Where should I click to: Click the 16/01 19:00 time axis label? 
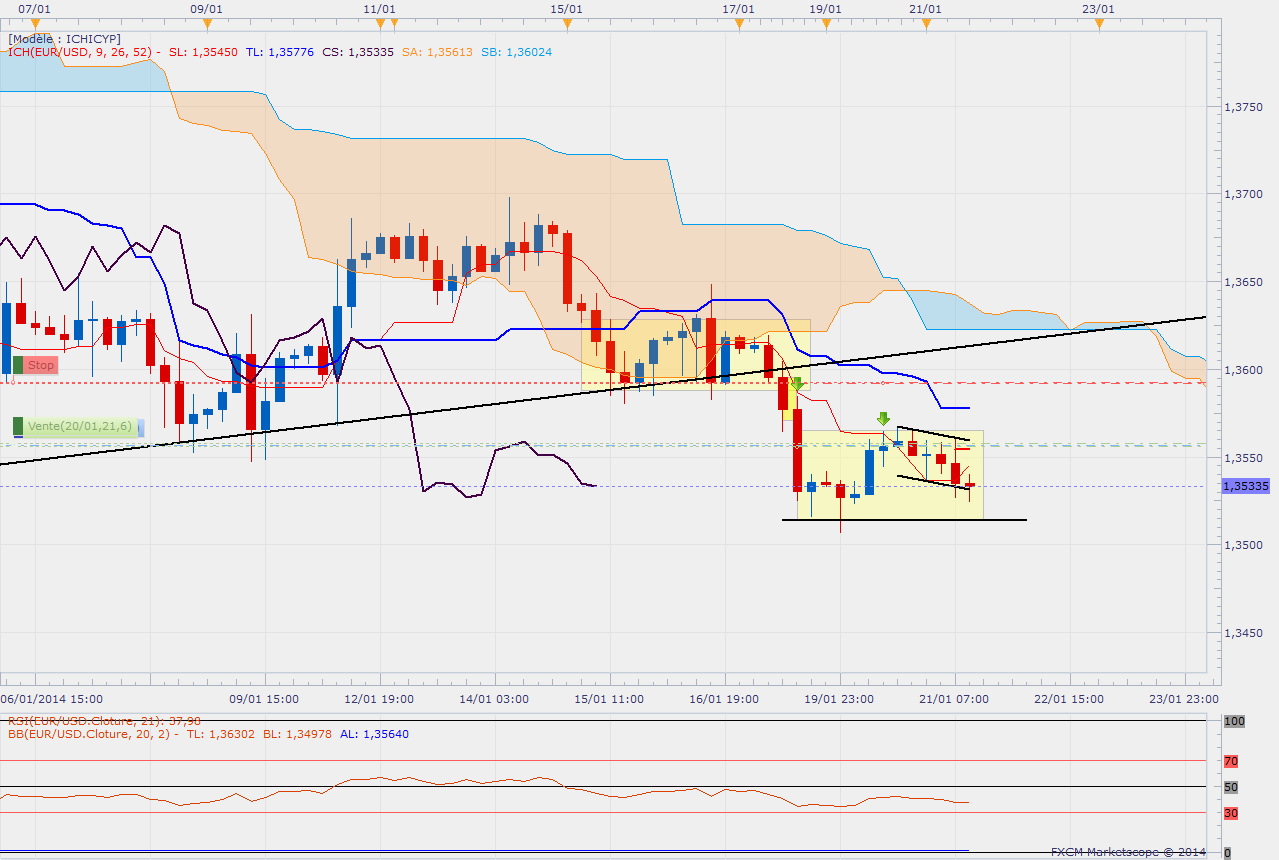click(726, 699)
